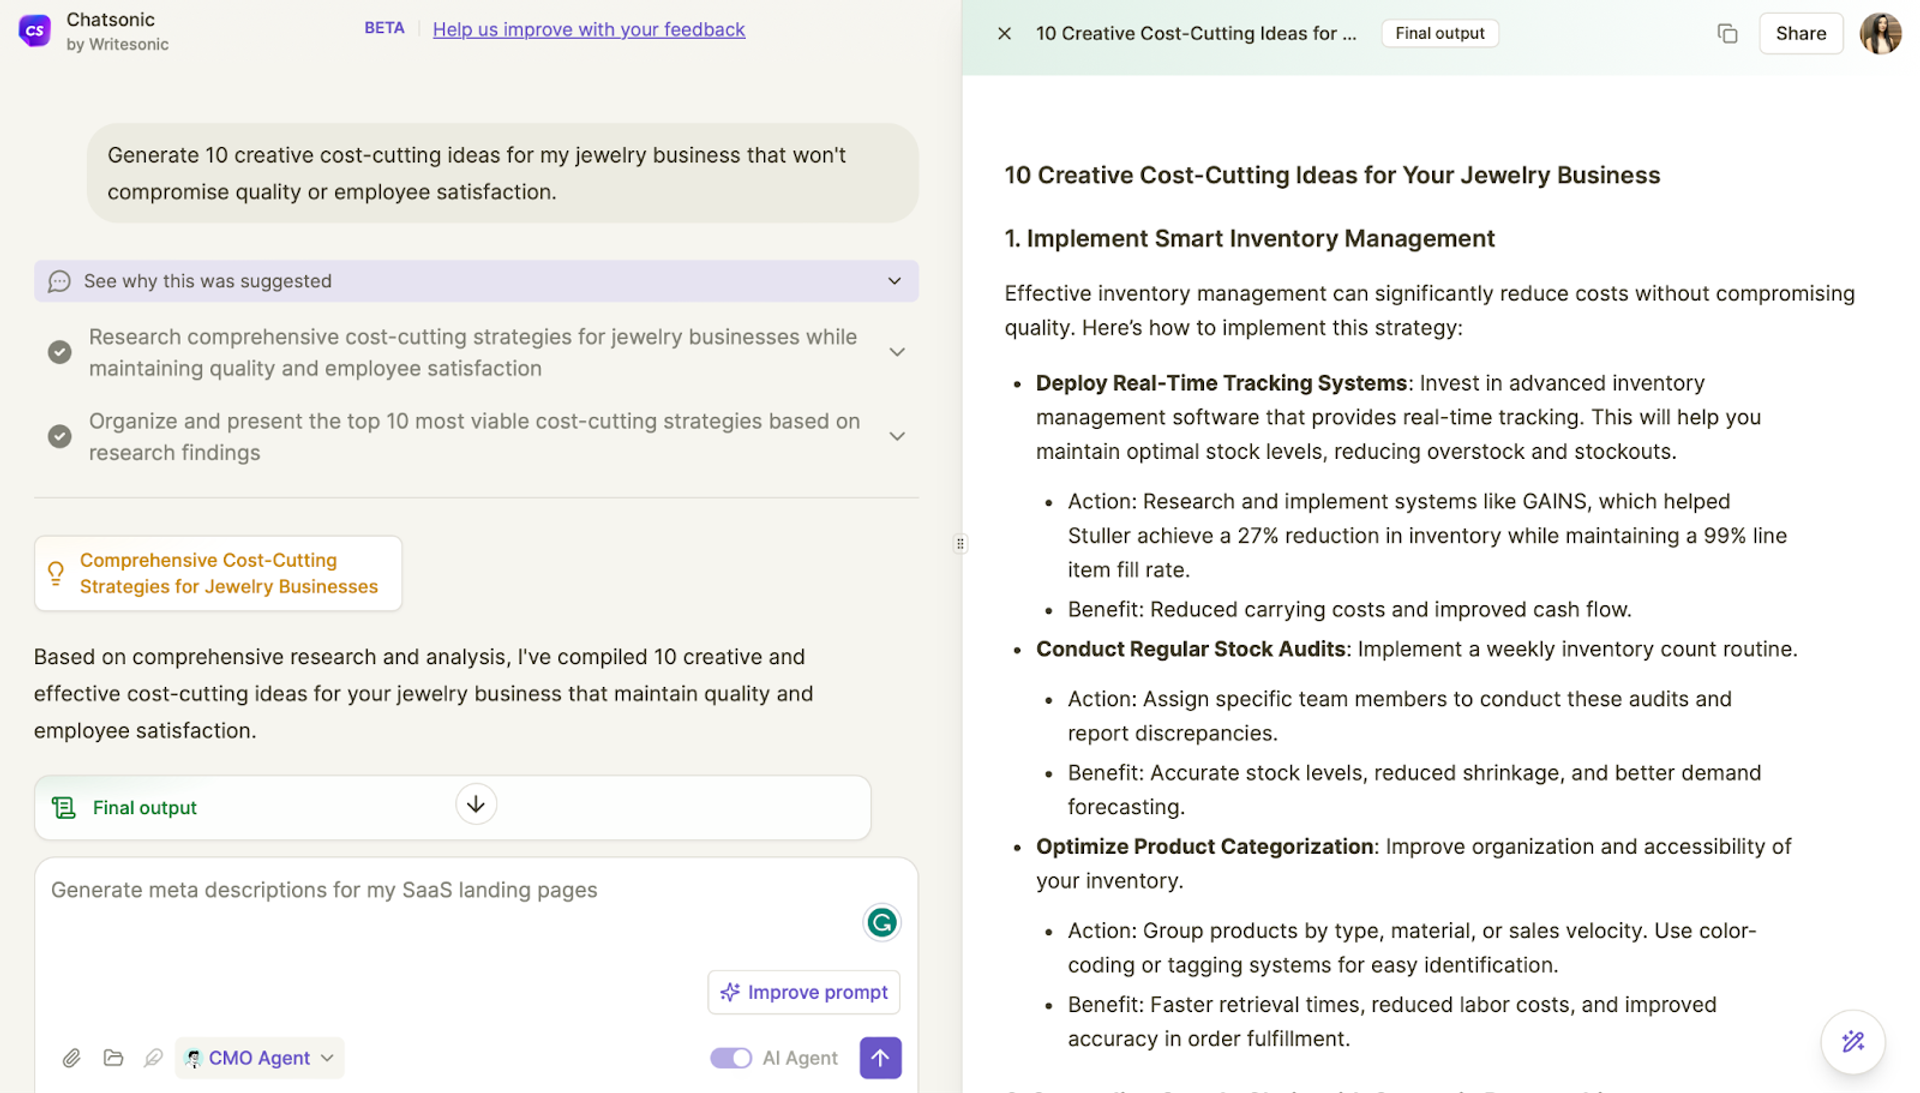Screen dimensions: 1920x1093
Task: Click the 'by Writesonic' subtitle
Action: point(117,44)
